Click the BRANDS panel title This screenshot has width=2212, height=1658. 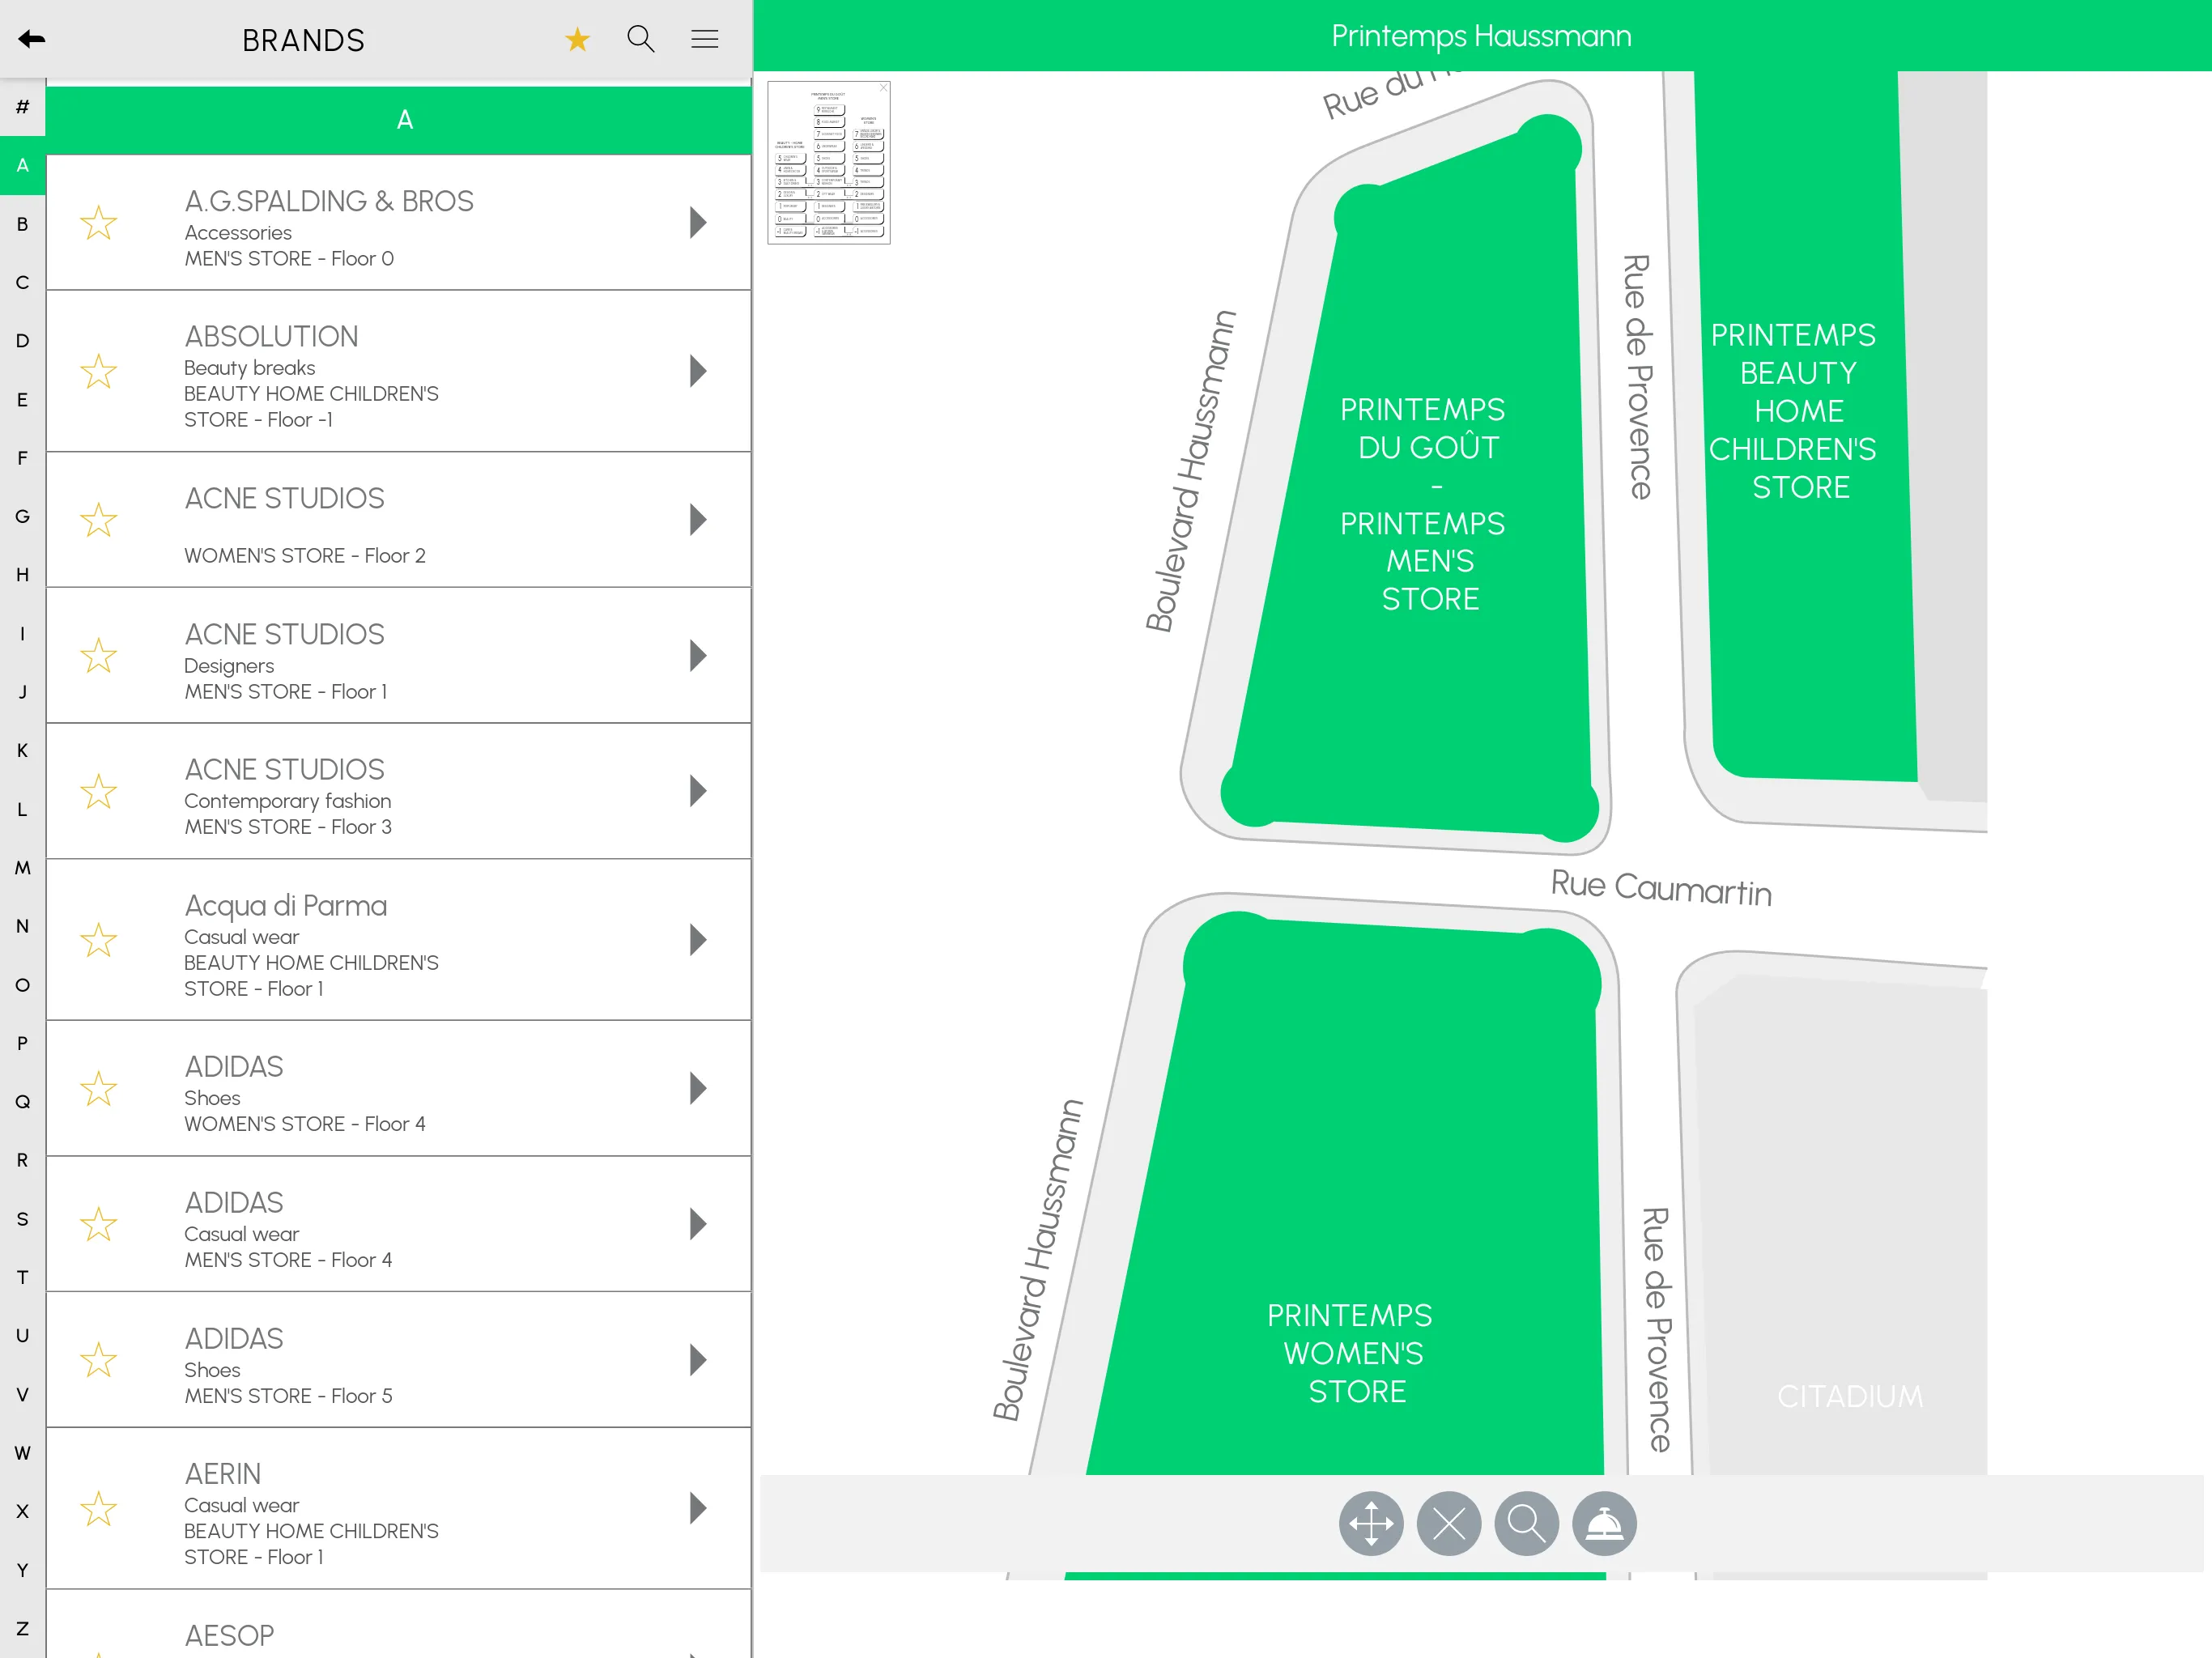(x=303, y=40)
